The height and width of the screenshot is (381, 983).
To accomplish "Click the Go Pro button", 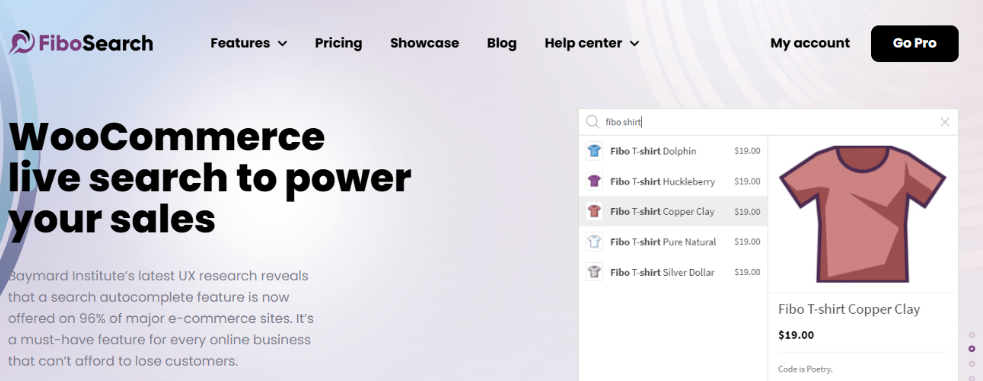I will 915,43.
